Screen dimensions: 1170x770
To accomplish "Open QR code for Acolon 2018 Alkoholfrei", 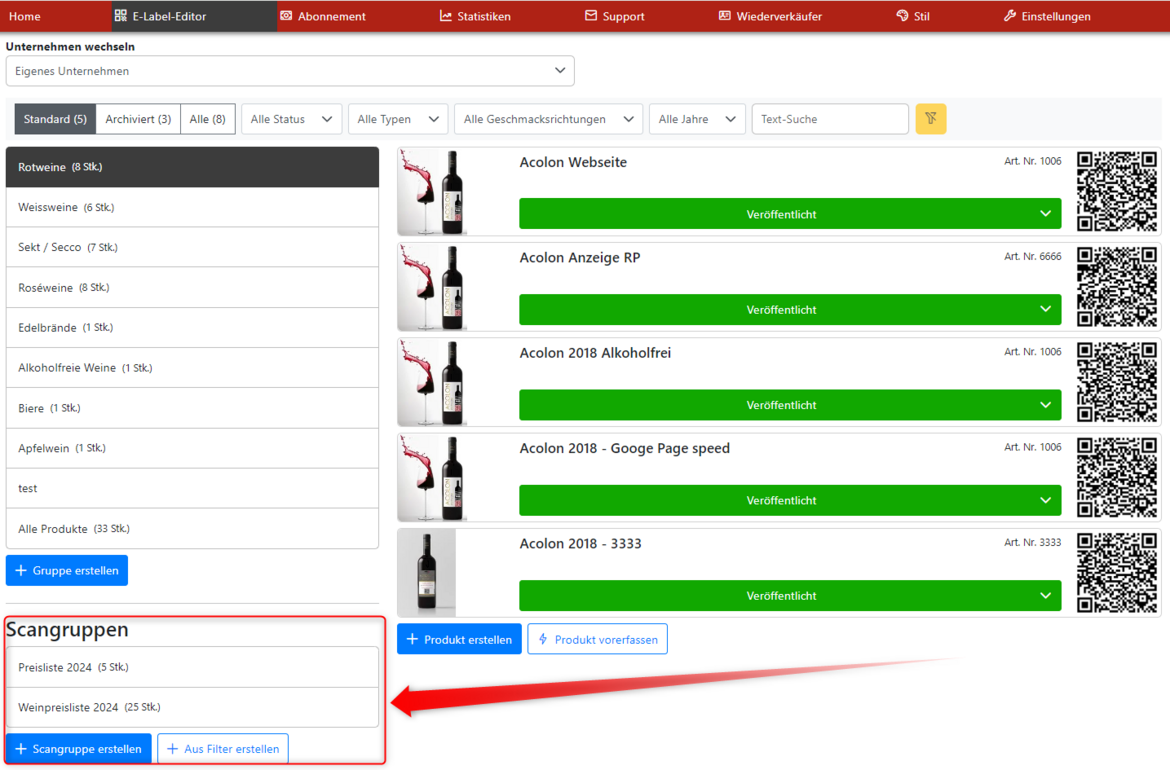I will click(x=1117, y=382).
